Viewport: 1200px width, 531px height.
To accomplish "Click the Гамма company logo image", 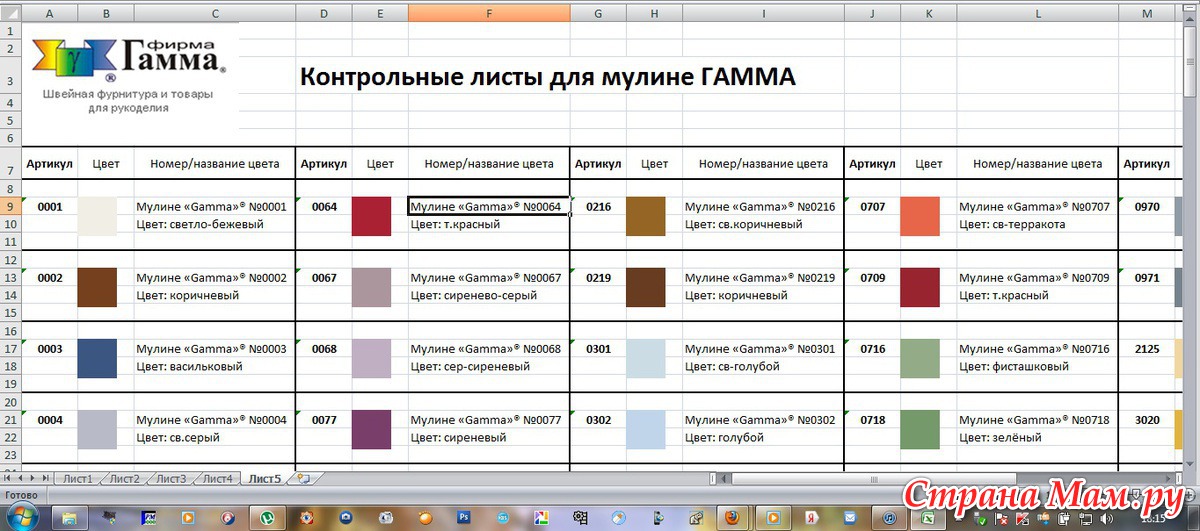I will (x=128, y=77).
